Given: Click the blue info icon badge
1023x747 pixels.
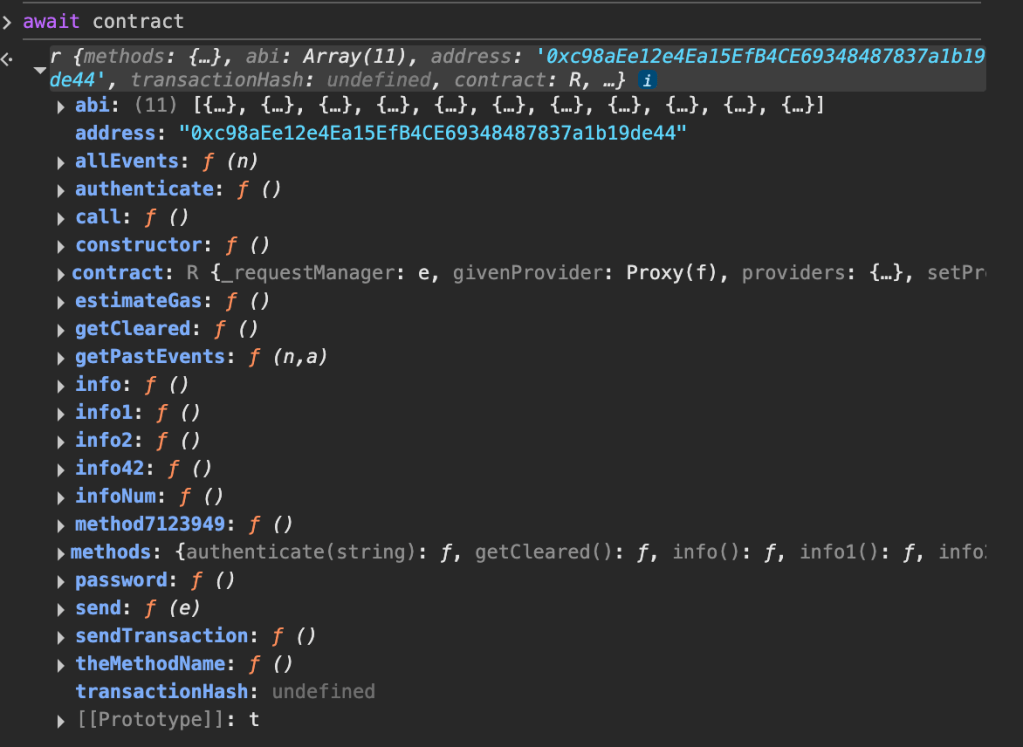Looking at the screenshot, I should point(647,80).
